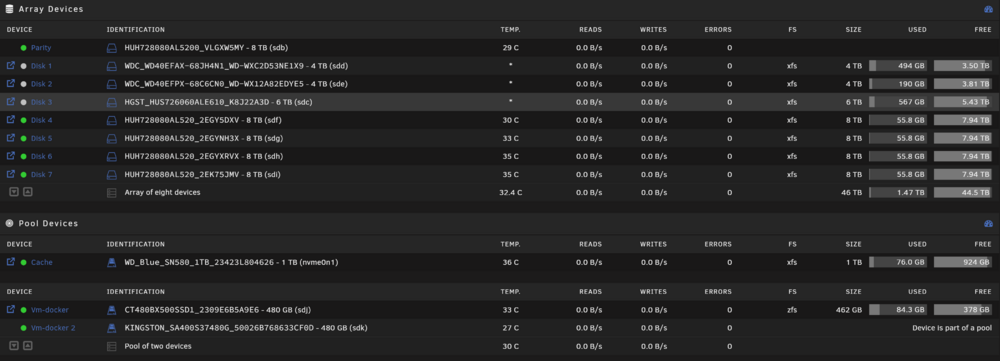Click Pool Devices section header icon
Viewport: 1000px width, 361px height.
coord(10,223)
